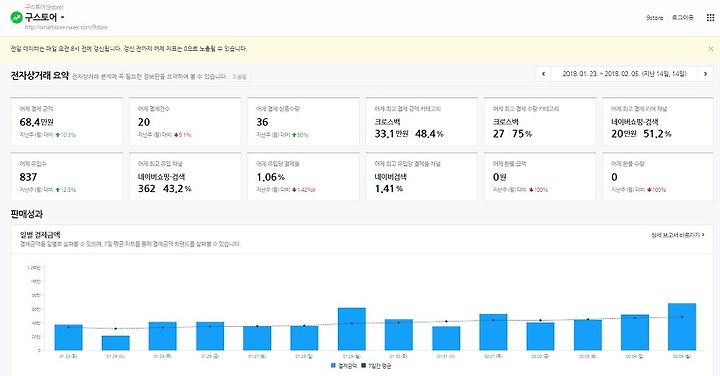Viewport: 720px width, 376px height.
Task: Click the 판매성과 section heading
Action: (27, 214)
